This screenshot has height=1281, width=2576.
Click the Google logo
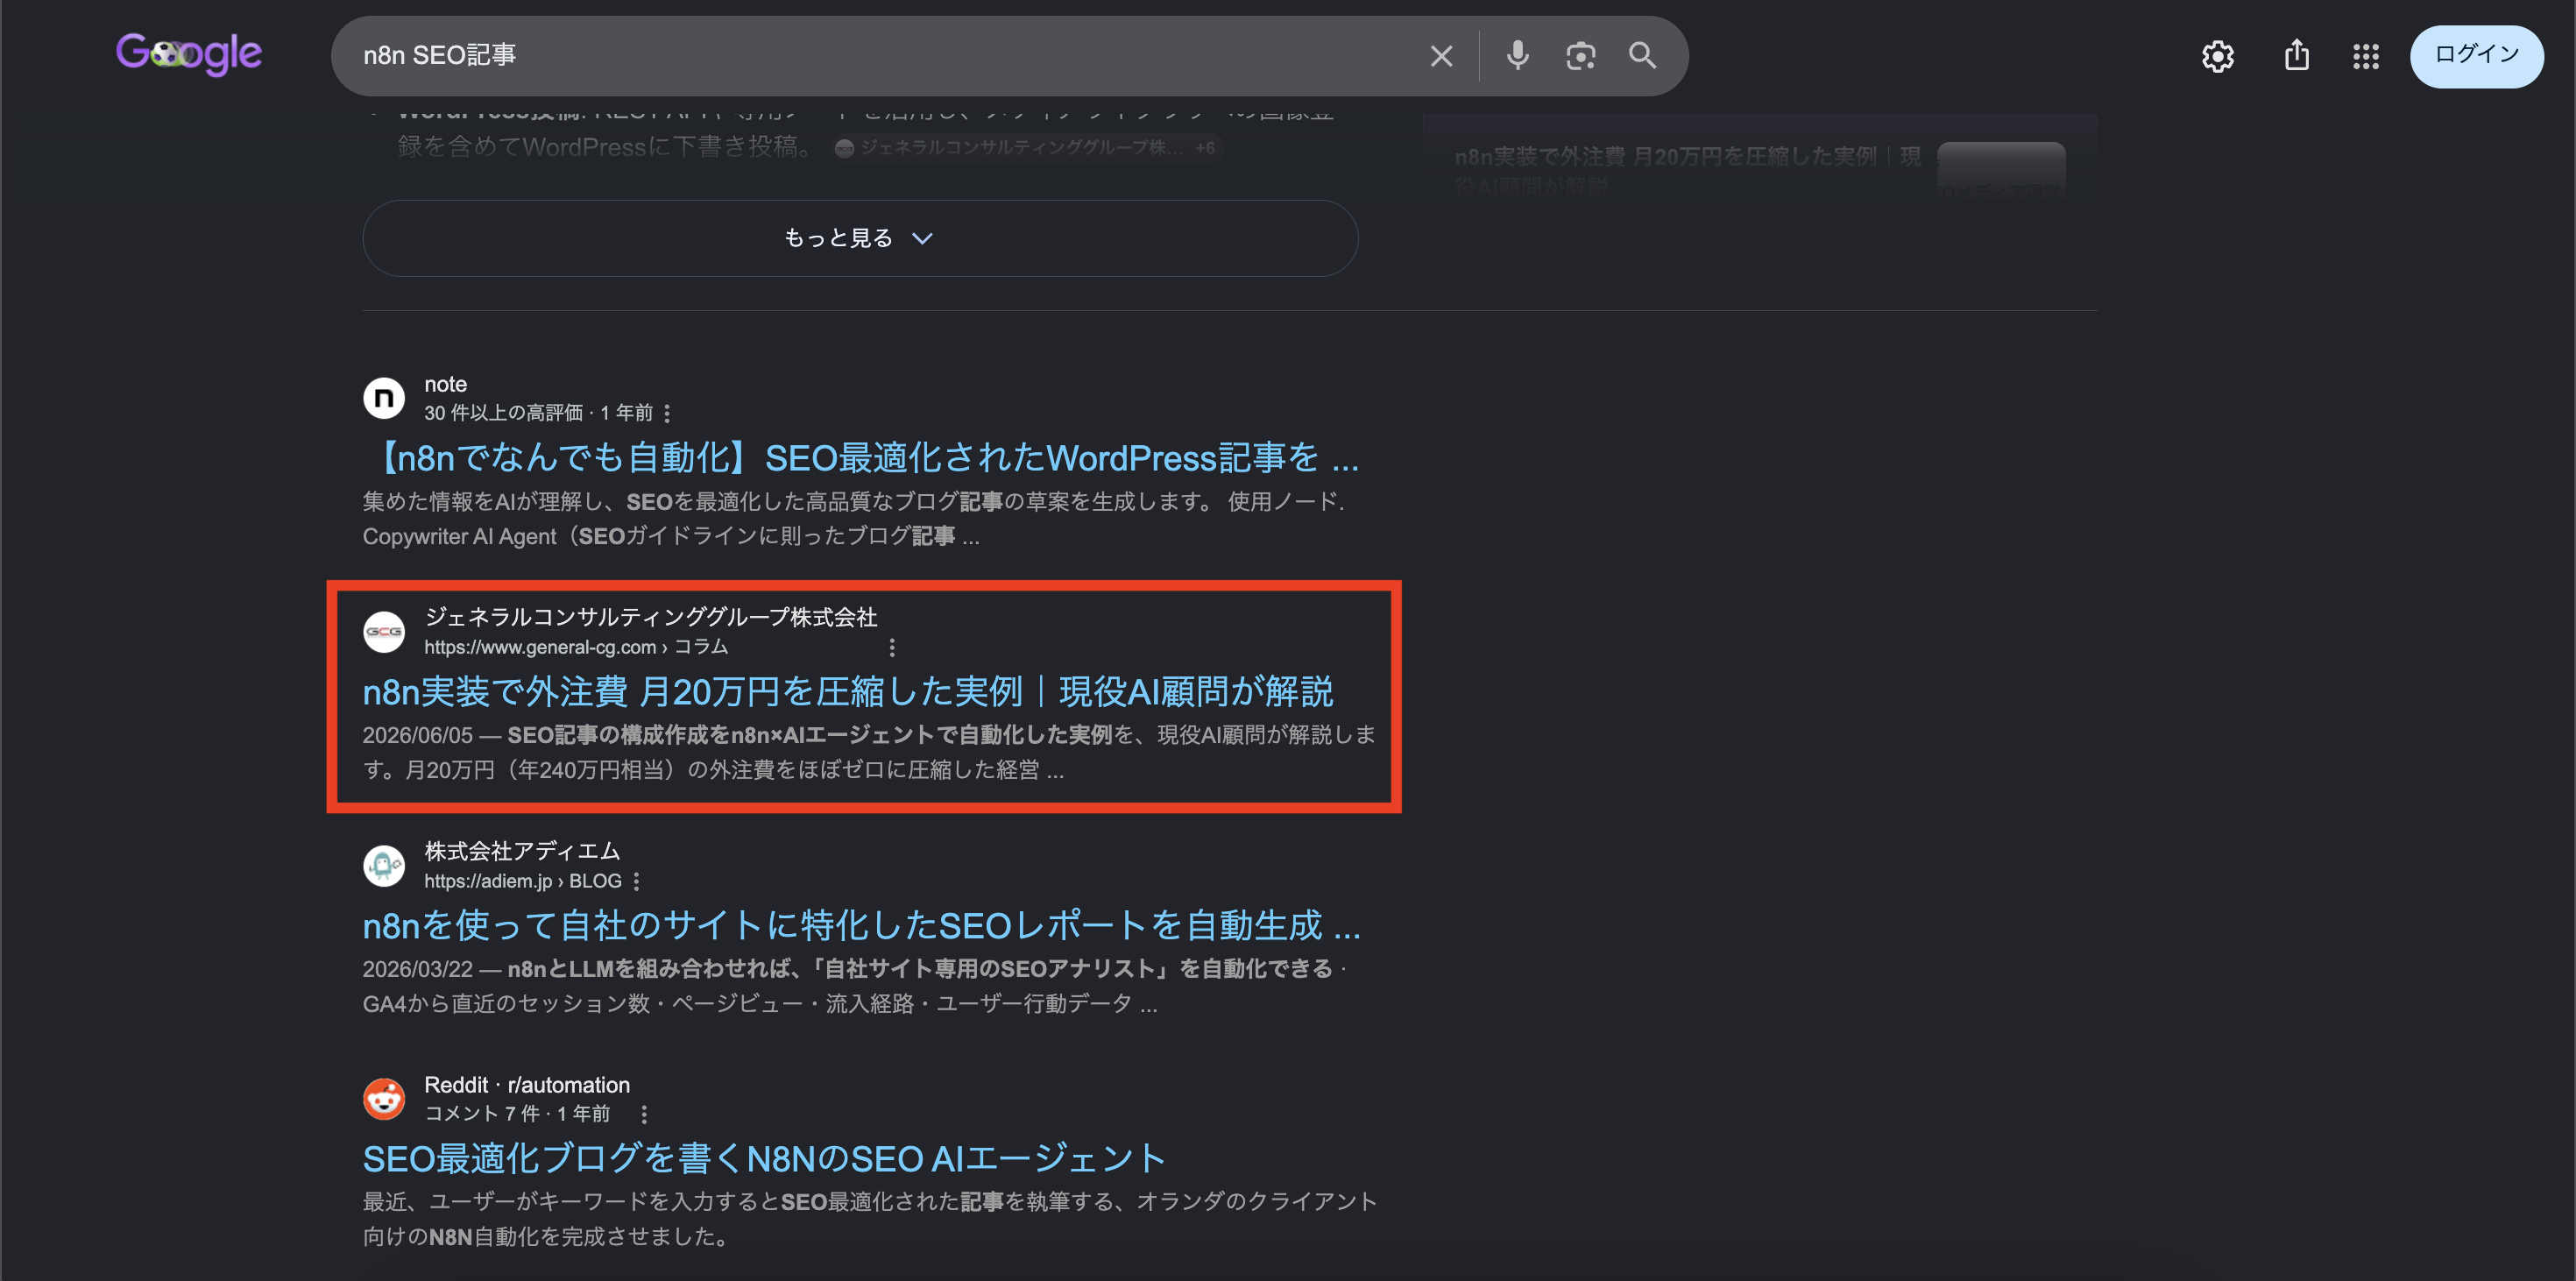click(189, 54)
